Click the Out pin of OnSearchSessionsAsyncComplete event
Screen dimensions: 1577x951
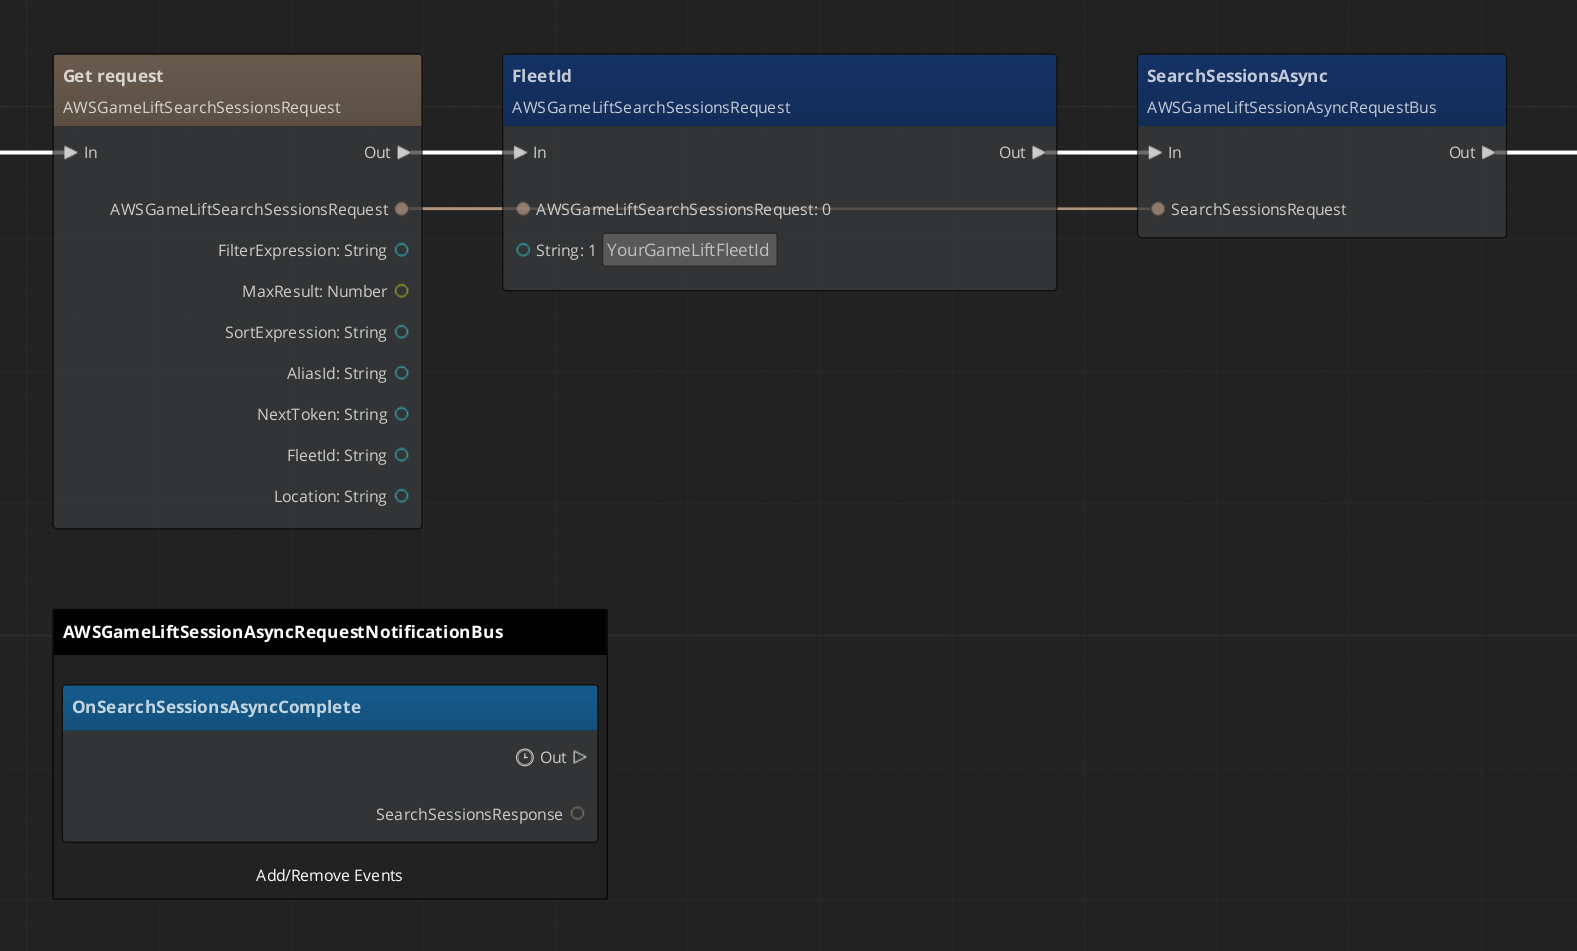tap(579, 757)
